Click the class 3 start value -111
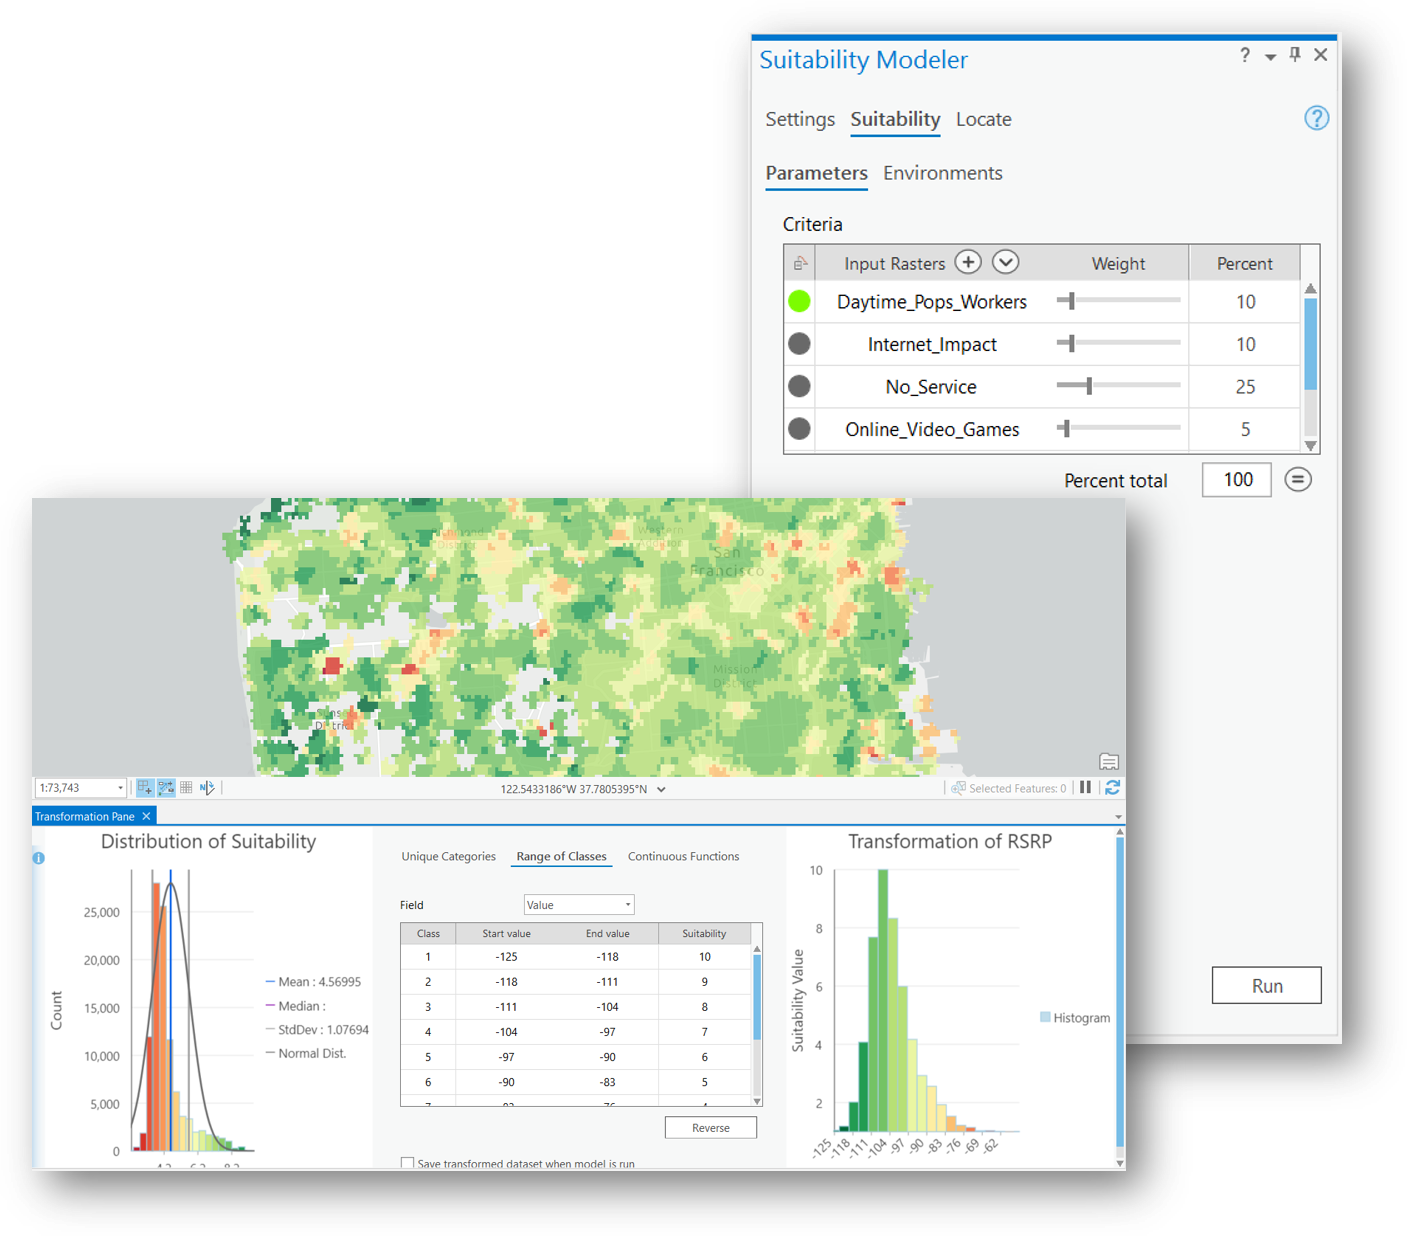The width and height of the screenshot is (1407, 1236). (506, 1007)
